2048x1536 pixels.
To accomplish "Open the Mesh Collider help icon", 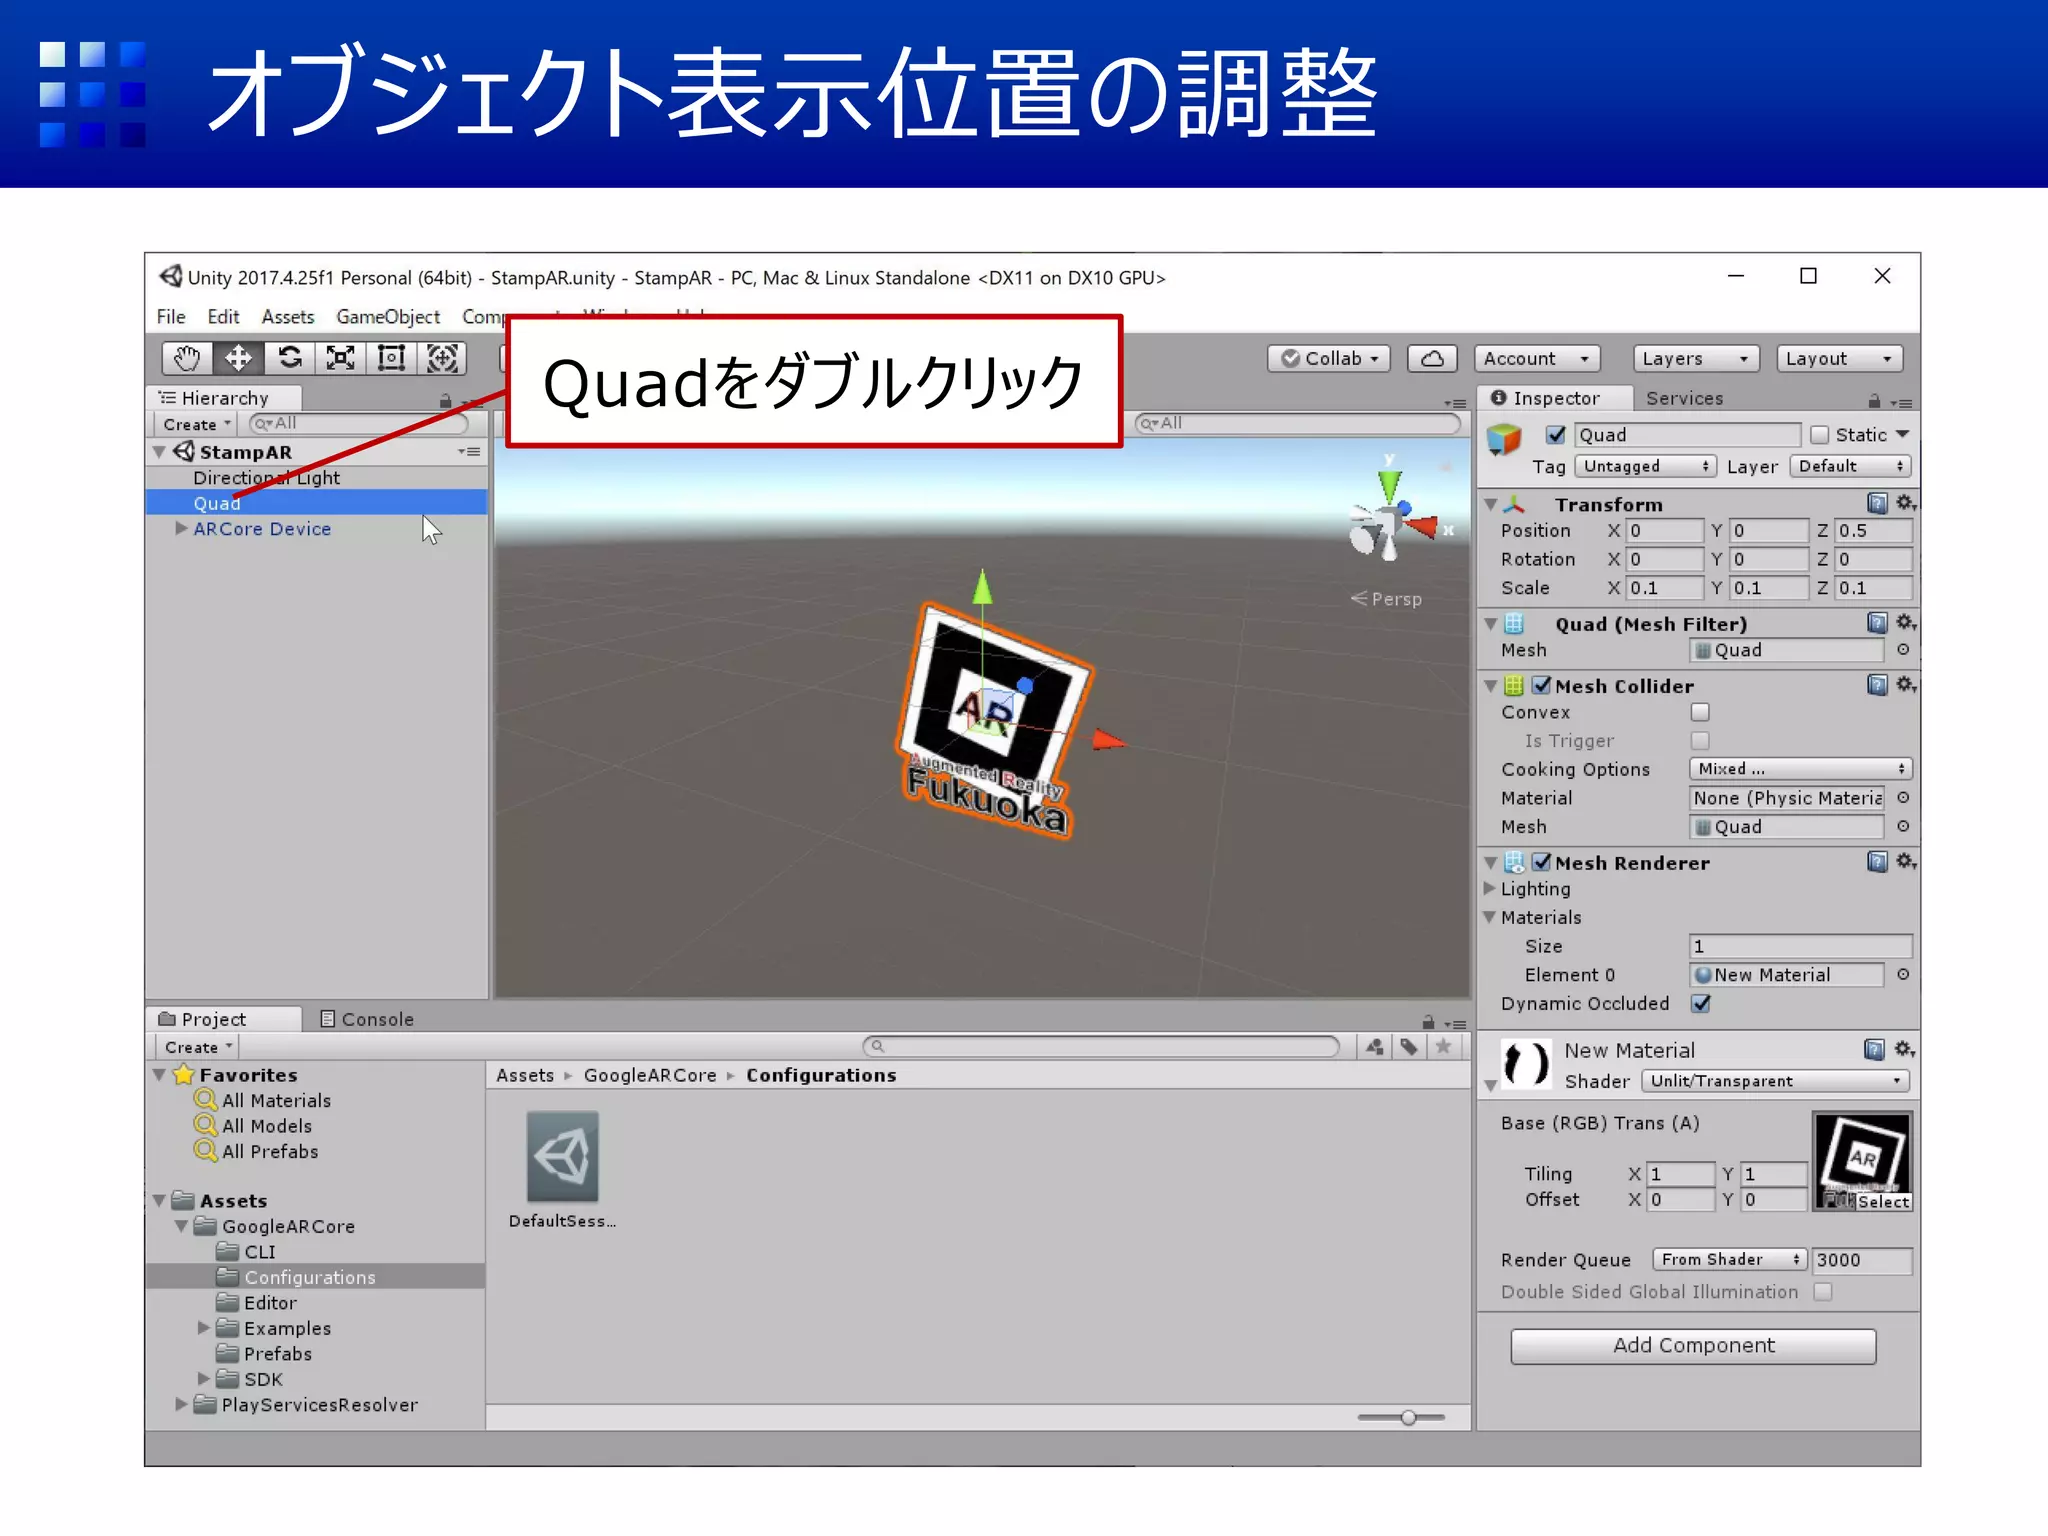I will click(1876, 684).
